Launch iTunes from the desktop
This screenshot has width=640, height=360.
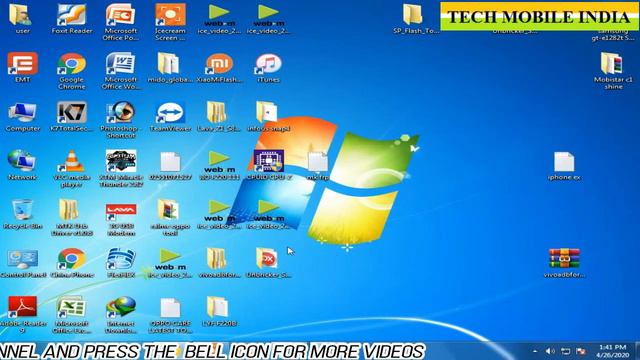pyautogui.click(x=268, y=64)
